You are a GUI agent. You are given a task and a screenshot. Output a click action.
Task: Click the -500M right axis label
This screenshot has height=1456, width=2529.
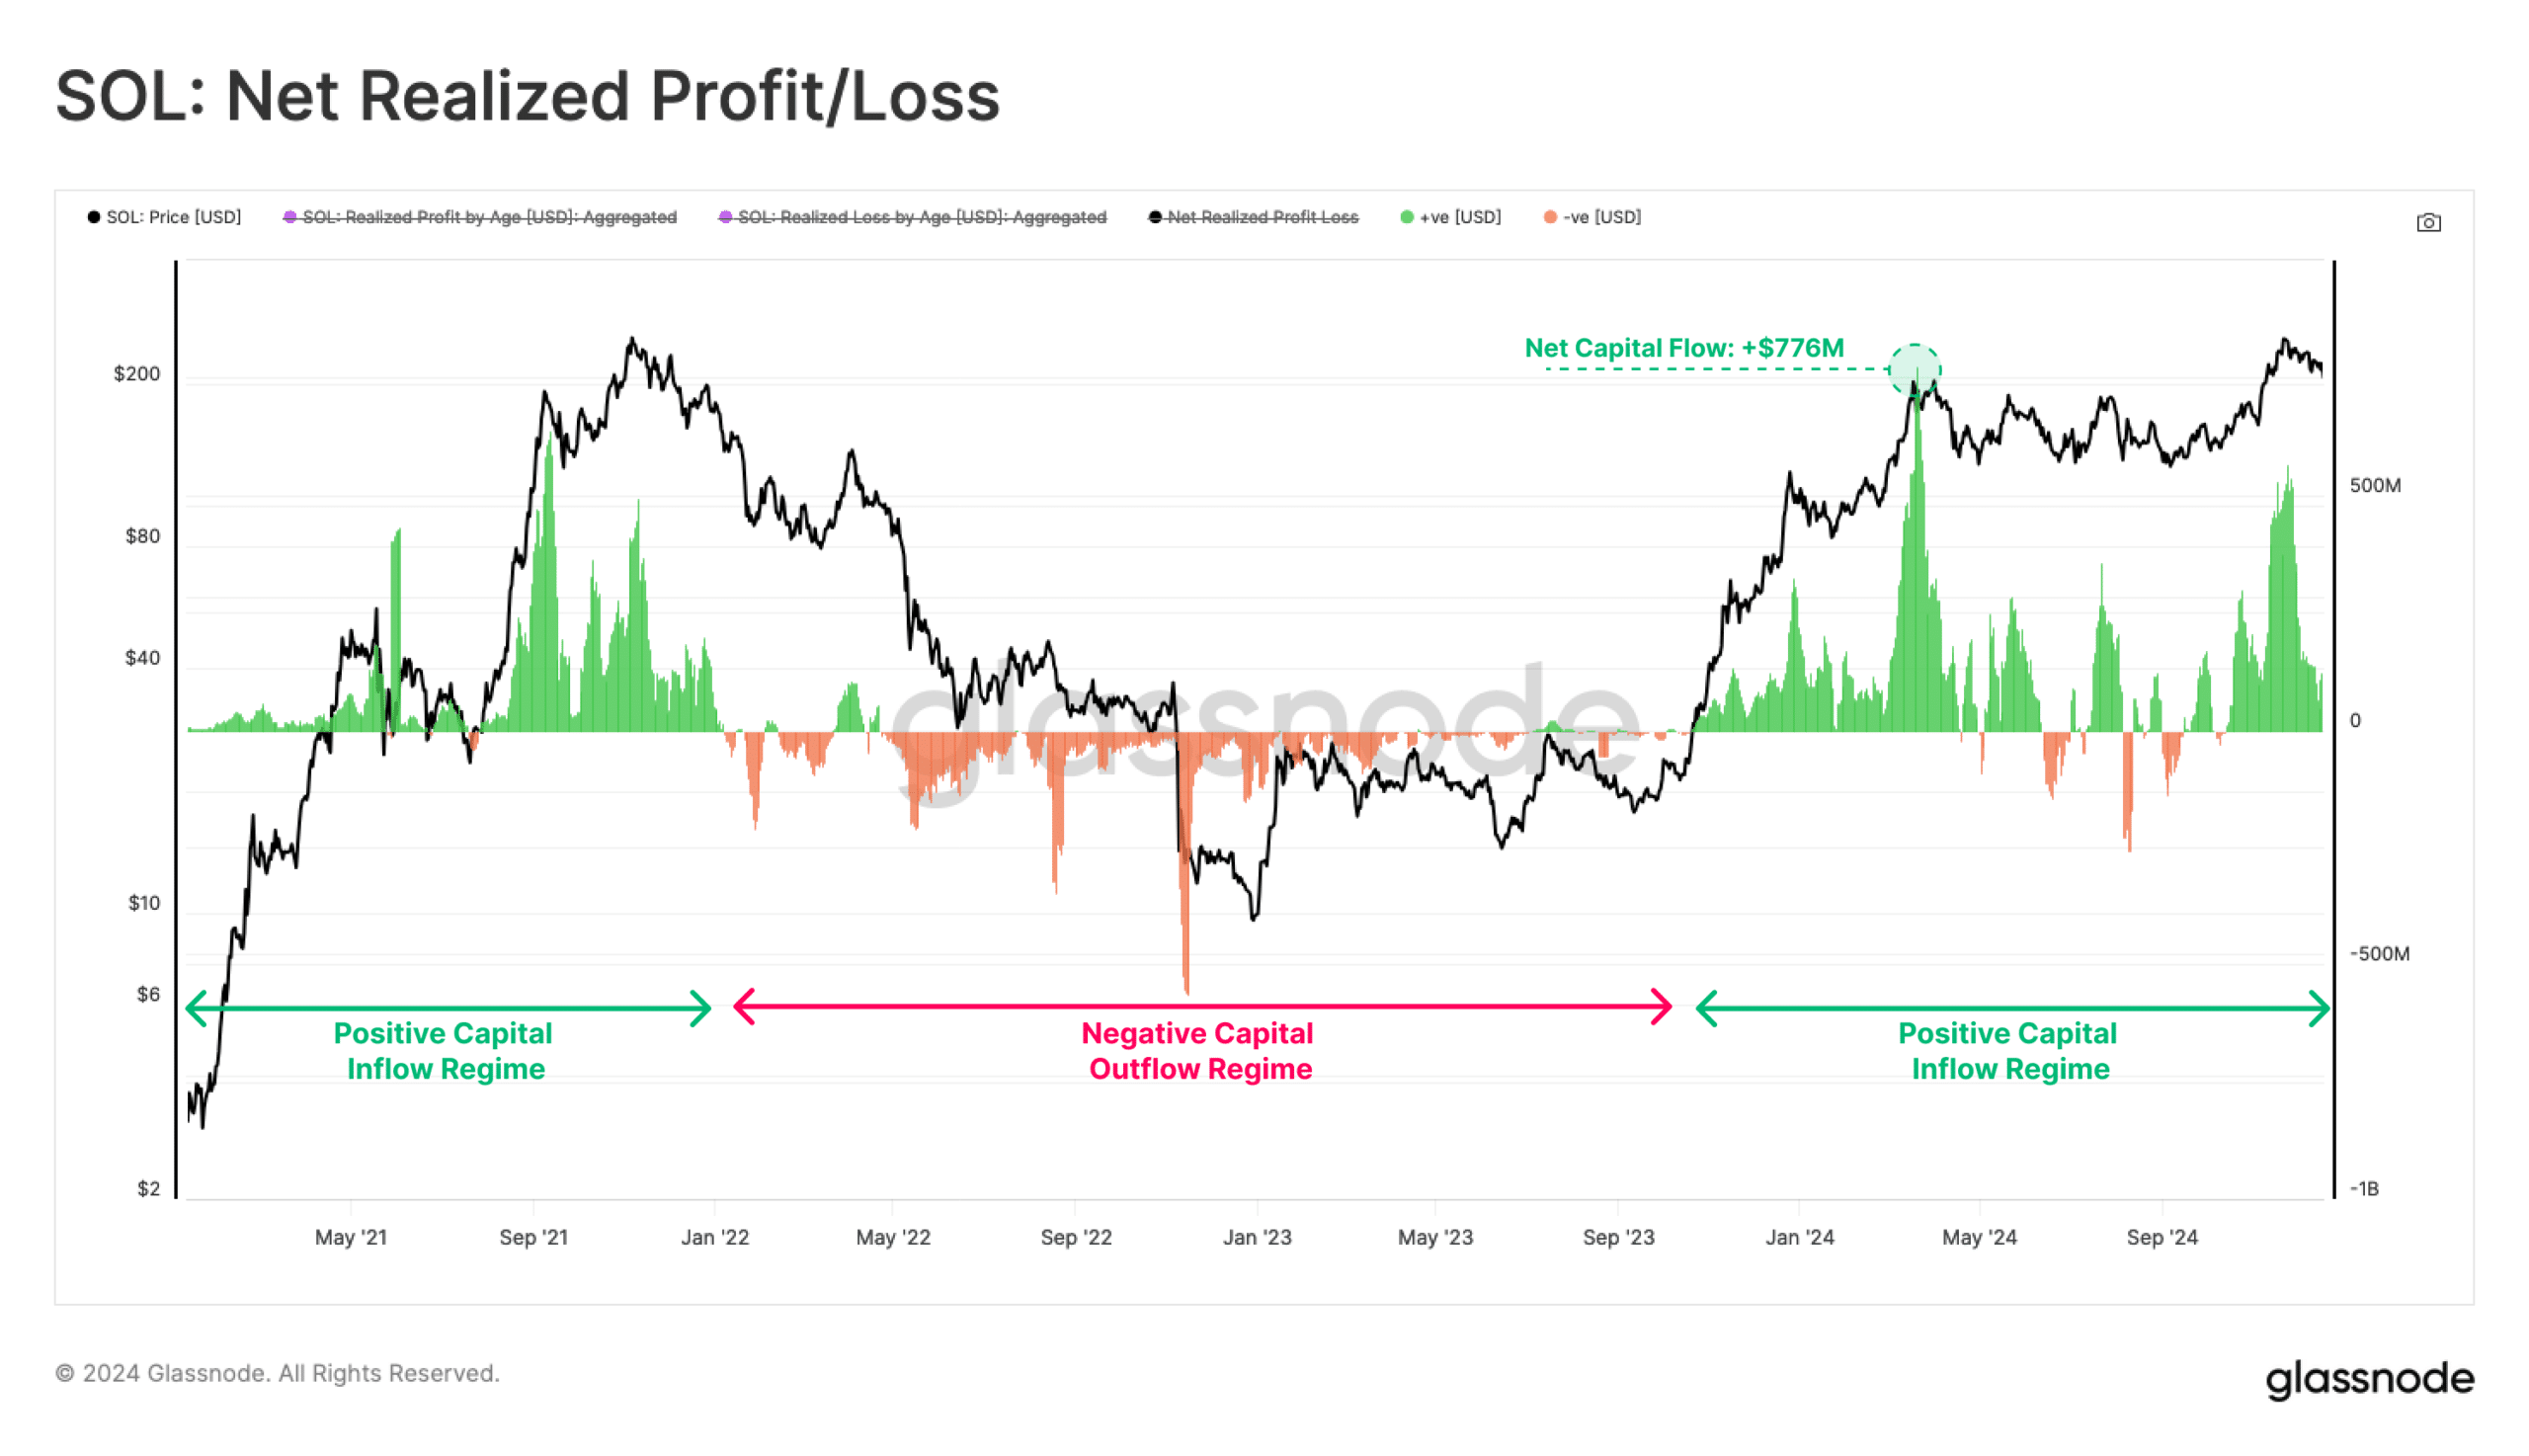tap(2378, 954)
